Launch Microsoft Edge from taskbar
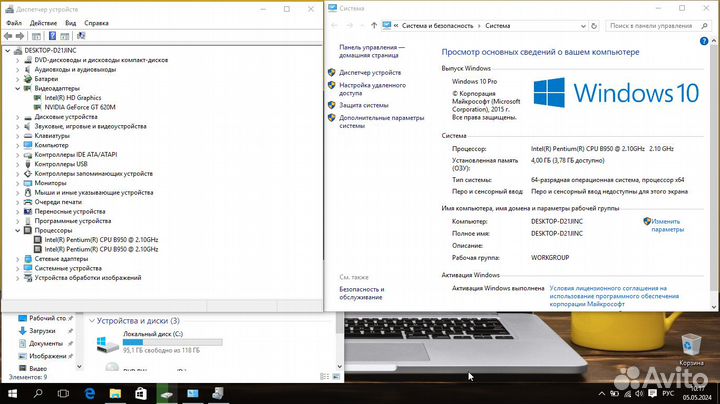Viewport: 720px width, 404px height. (90, 393)
